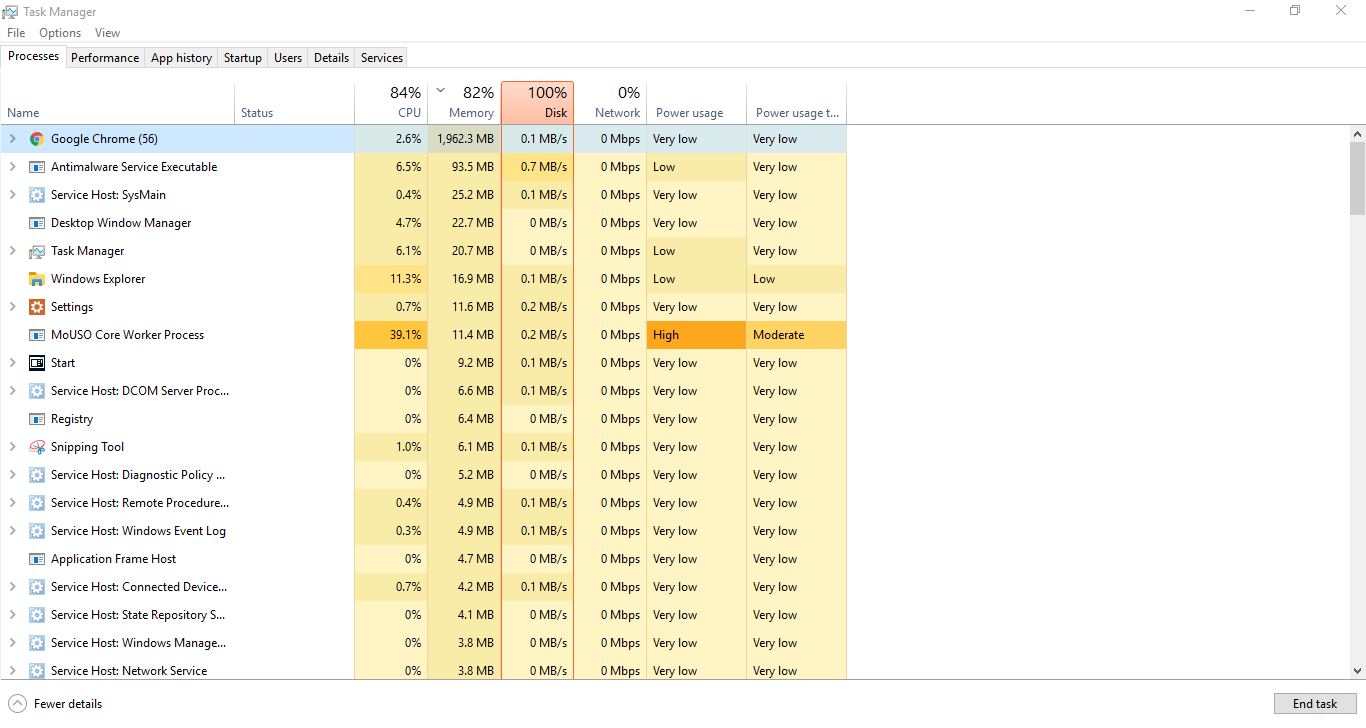Click the Start process icon
This screenshot has width=1366, height=728.
coord(37,363)
